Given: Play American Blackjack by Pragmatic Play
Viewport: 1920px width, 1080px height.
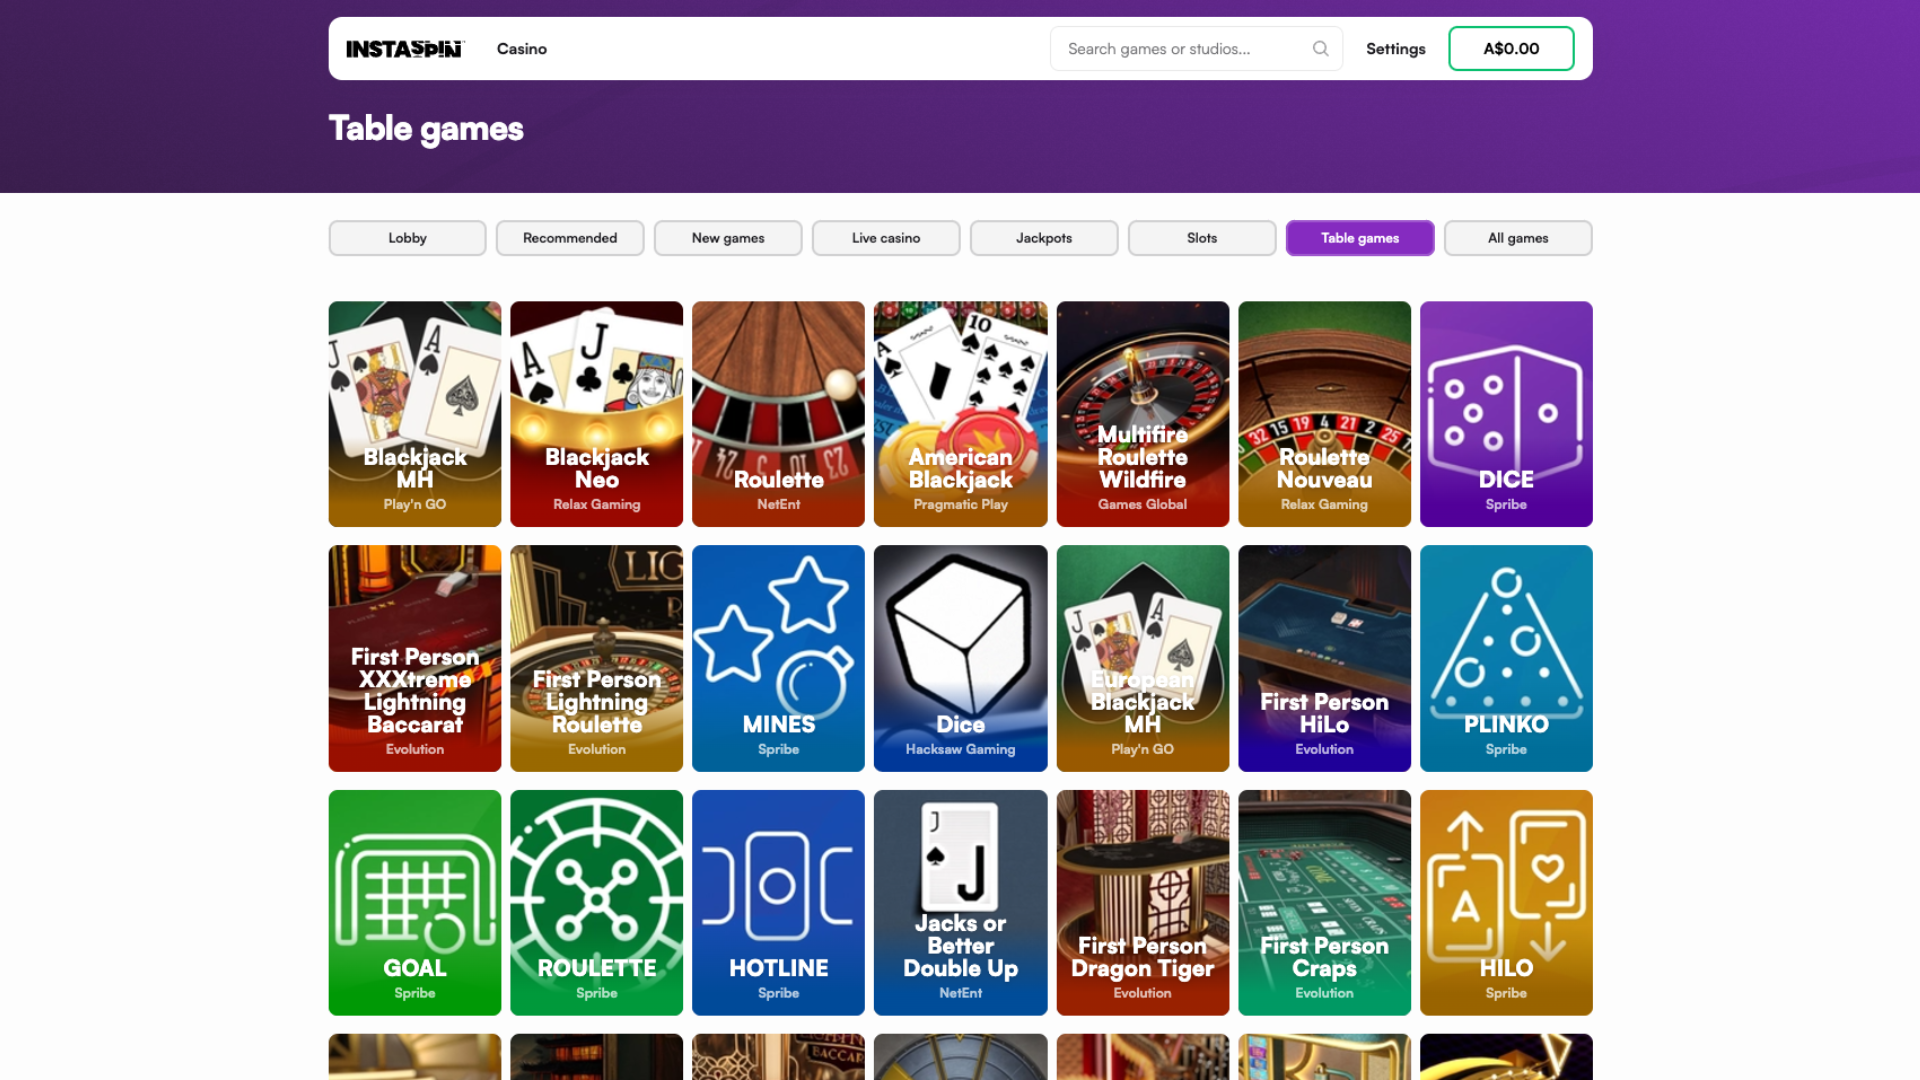Looking at the screenshot, I should pyautogui.click(x=960, y=414).
